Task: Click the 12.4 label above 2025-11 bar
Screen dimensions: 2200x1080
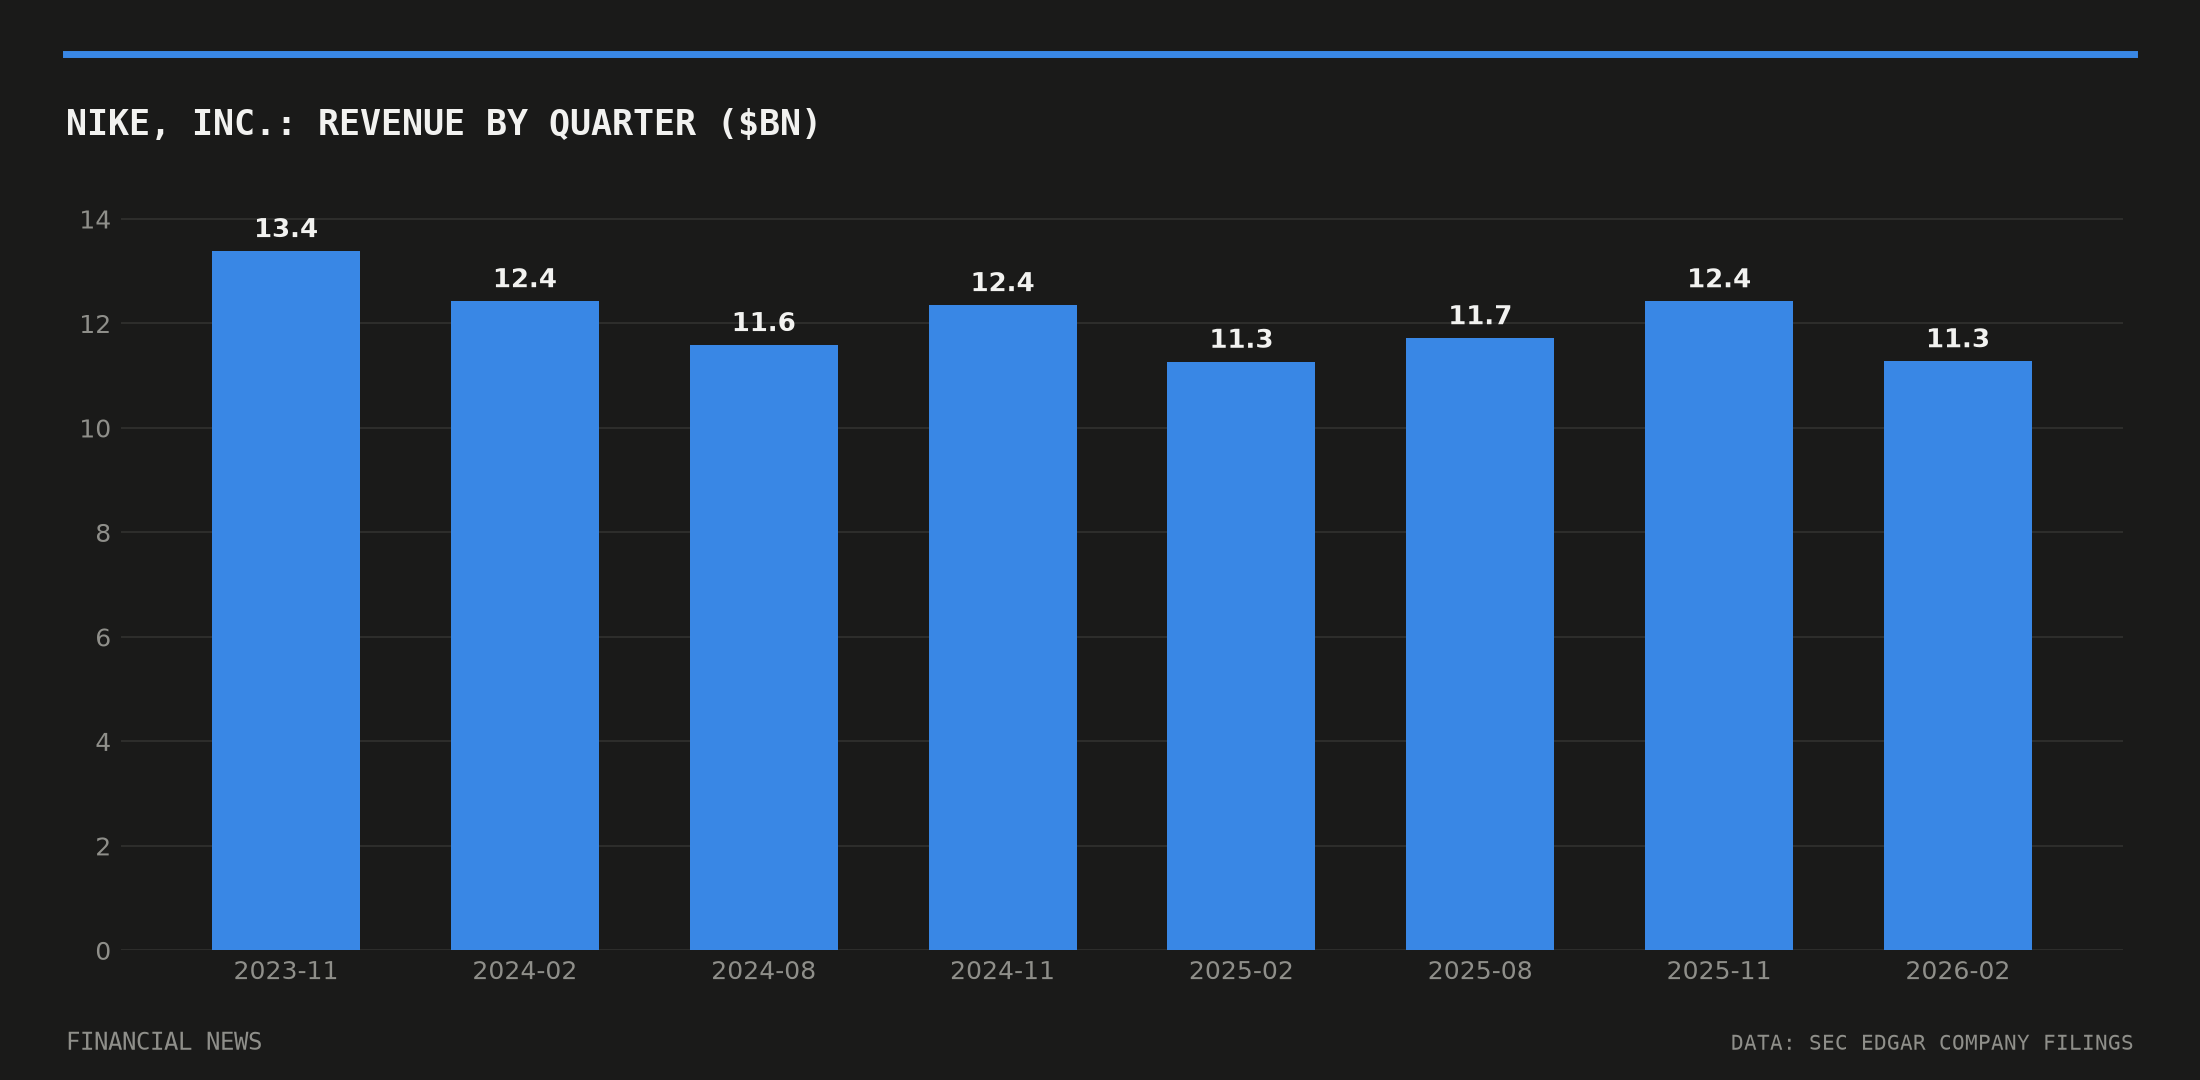Action: (1719, 279)
